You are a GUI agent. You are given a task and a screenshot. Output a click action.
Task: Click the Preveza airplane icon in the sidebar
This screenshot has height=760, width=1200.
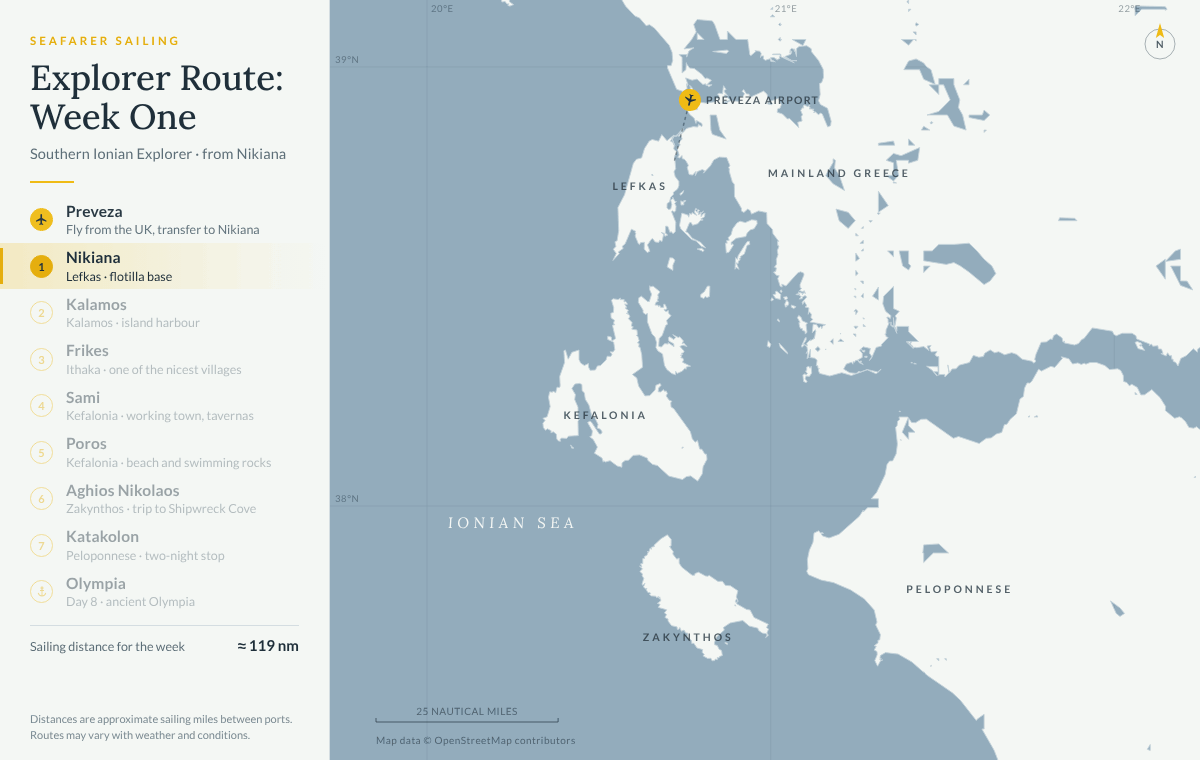pyautogui.click(x=41, y=219)
